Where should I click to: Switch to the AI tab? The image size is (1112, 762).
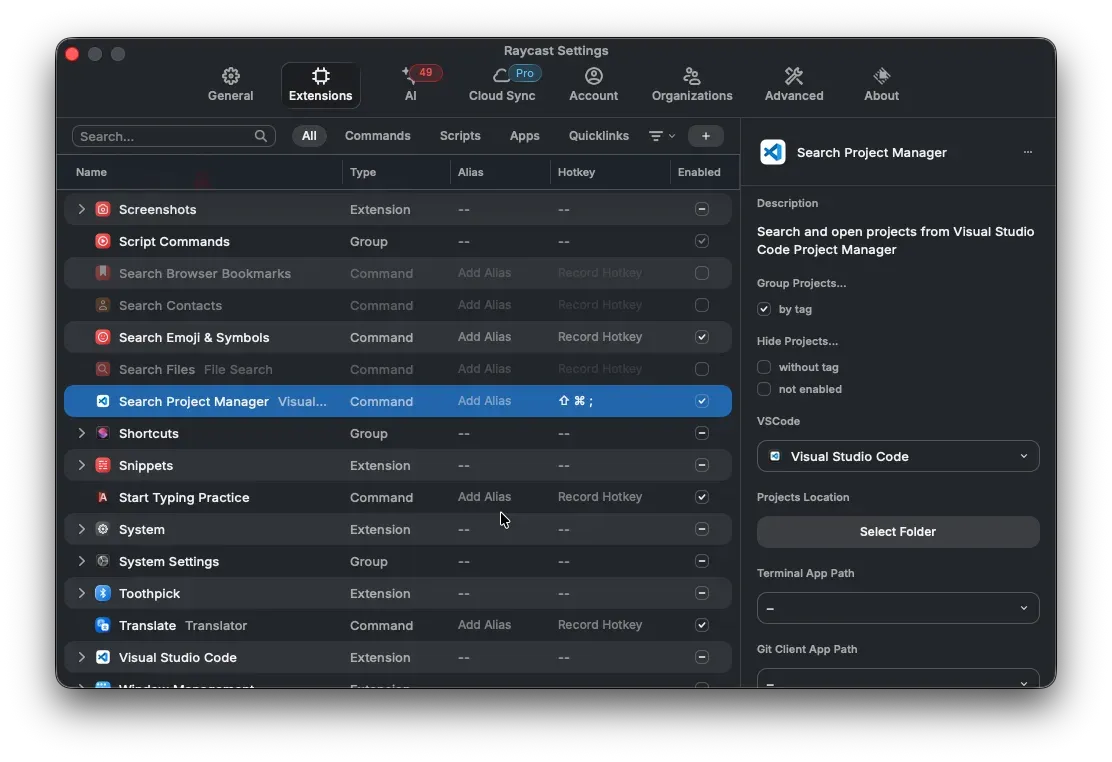pos(411,85)
